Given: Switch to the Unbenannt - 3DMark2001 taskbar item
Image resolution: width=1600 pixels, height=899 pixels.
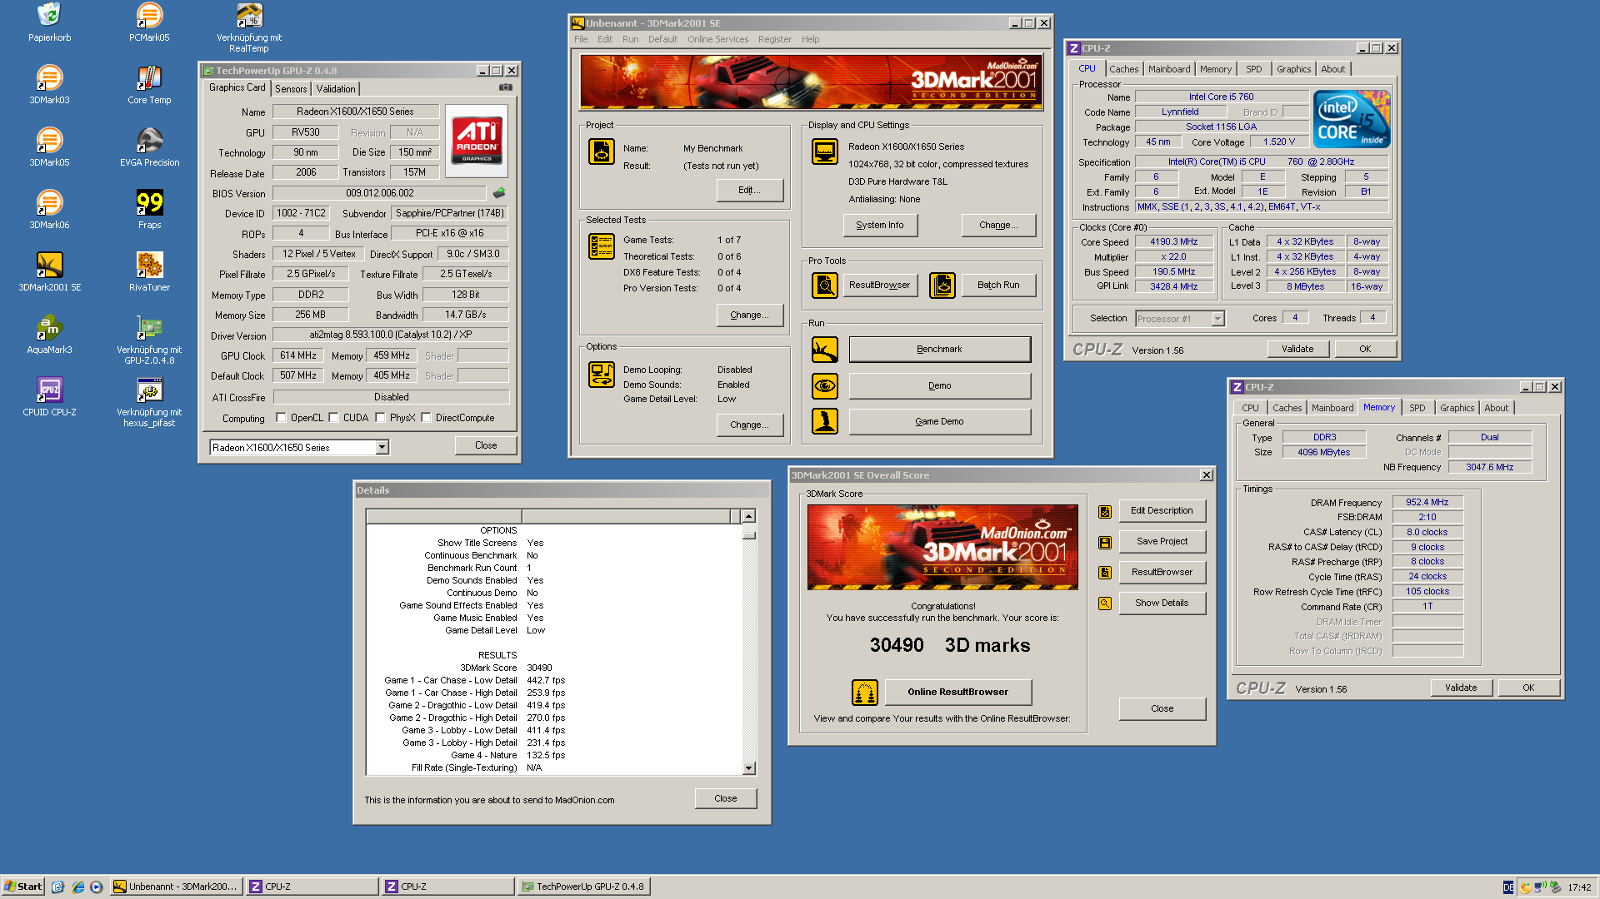Looking at the screenshot, I should click(175, 886).
